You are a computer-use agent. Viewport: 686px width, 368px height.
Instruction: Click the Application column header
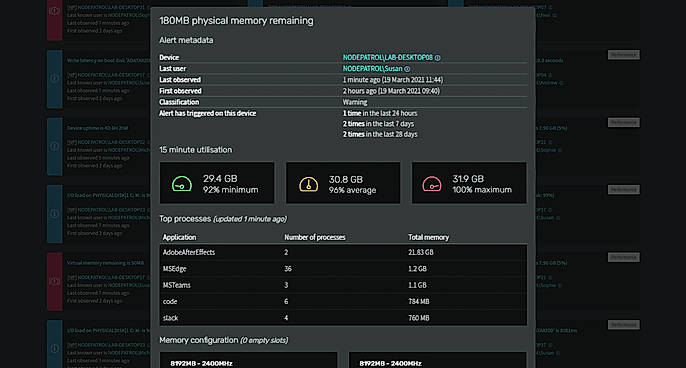point(179,237)
